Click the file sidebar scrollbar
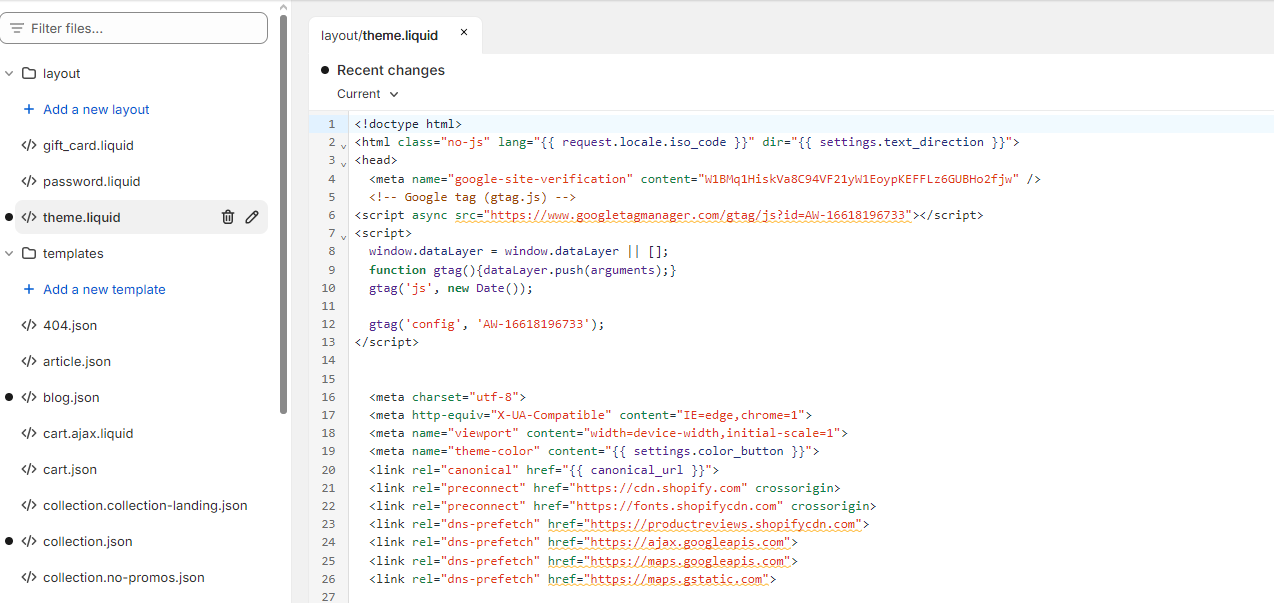 click(x=284, y=215)
